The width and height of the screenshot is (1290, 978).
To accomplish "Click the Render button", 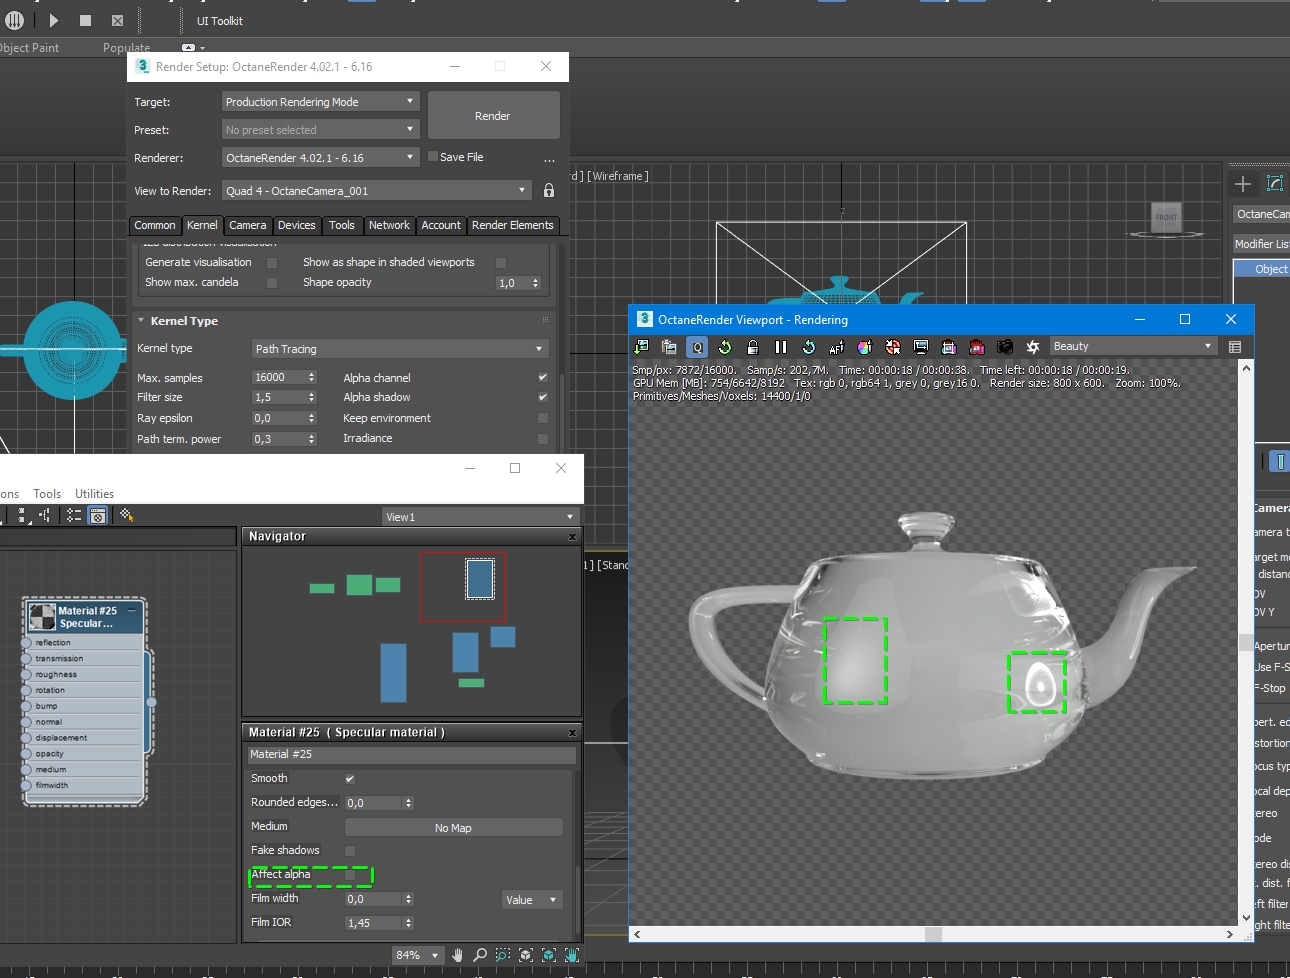I will (493, 116).
